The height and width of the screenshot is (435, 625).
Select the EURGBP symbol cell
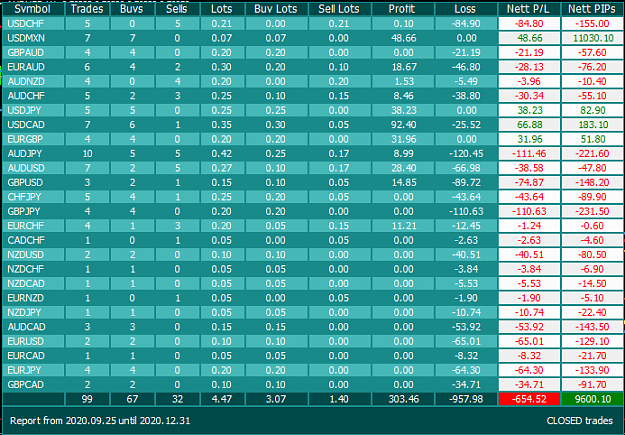[33, 139]
